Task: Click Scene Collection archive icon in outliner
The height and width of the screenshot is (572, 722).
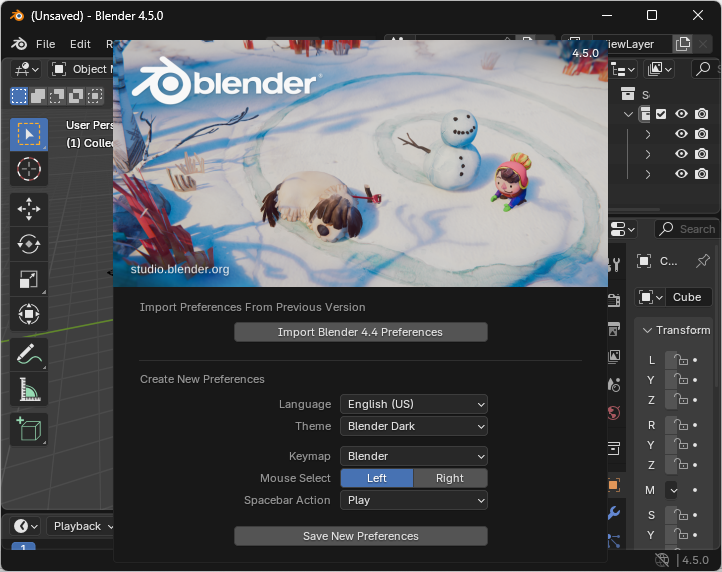Action: 628,94
